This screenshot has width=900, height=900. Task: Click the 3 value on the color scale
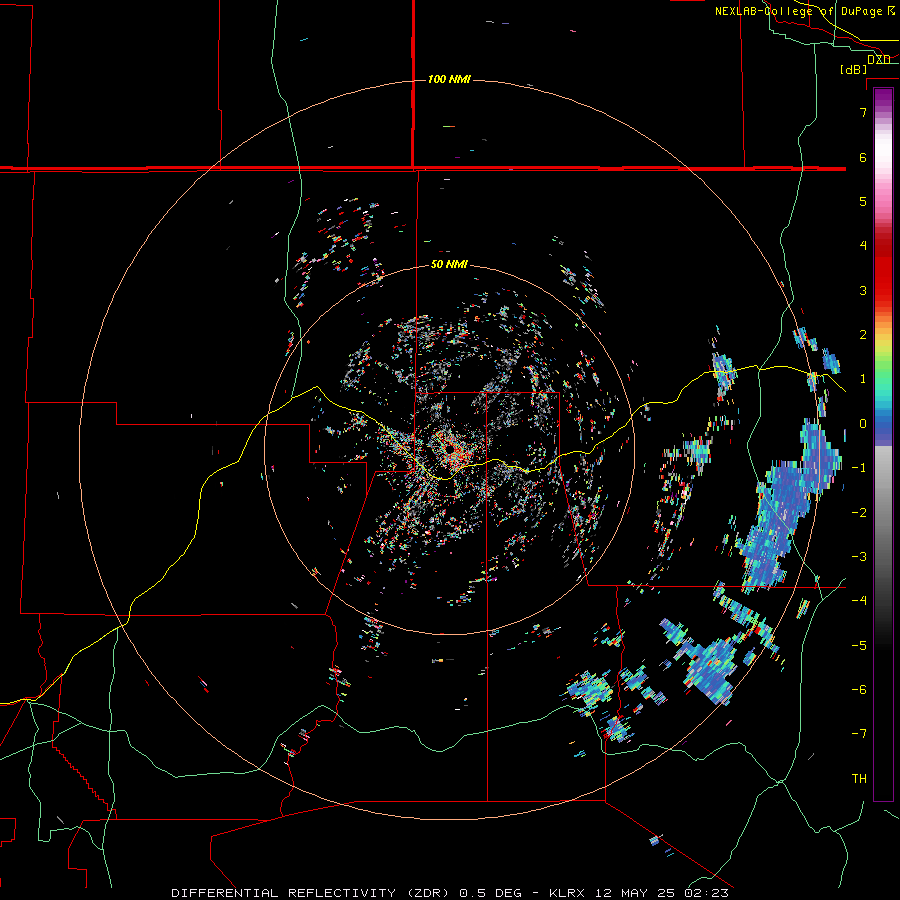pos(863,290)
